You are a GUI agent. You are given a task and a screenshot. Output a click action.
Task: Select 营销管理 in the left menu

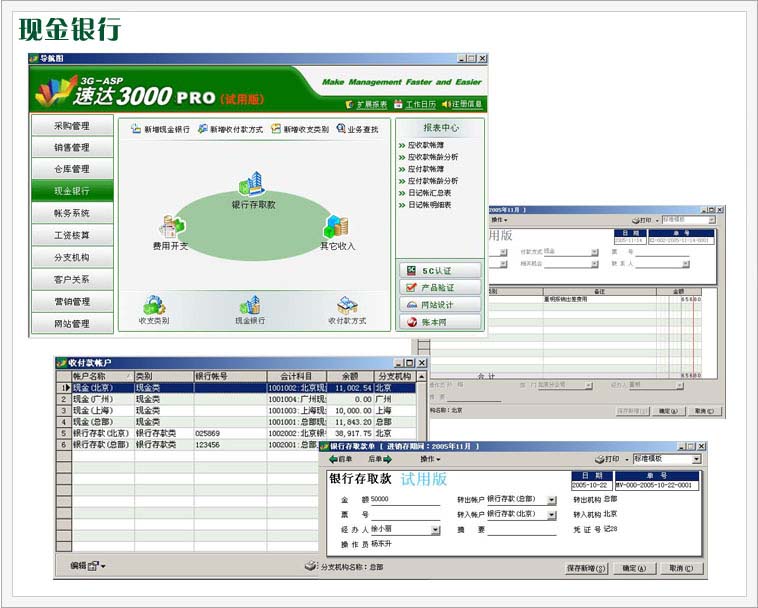click(x=72, y=302)
